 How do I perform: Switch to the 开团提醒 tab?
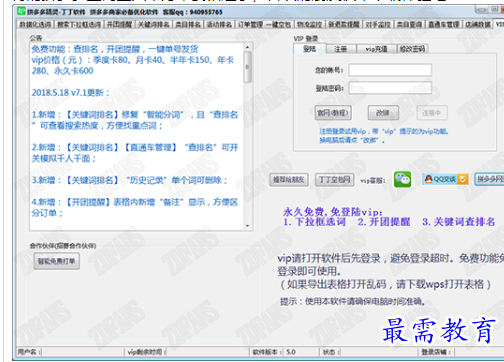click(x=119, y=24)
